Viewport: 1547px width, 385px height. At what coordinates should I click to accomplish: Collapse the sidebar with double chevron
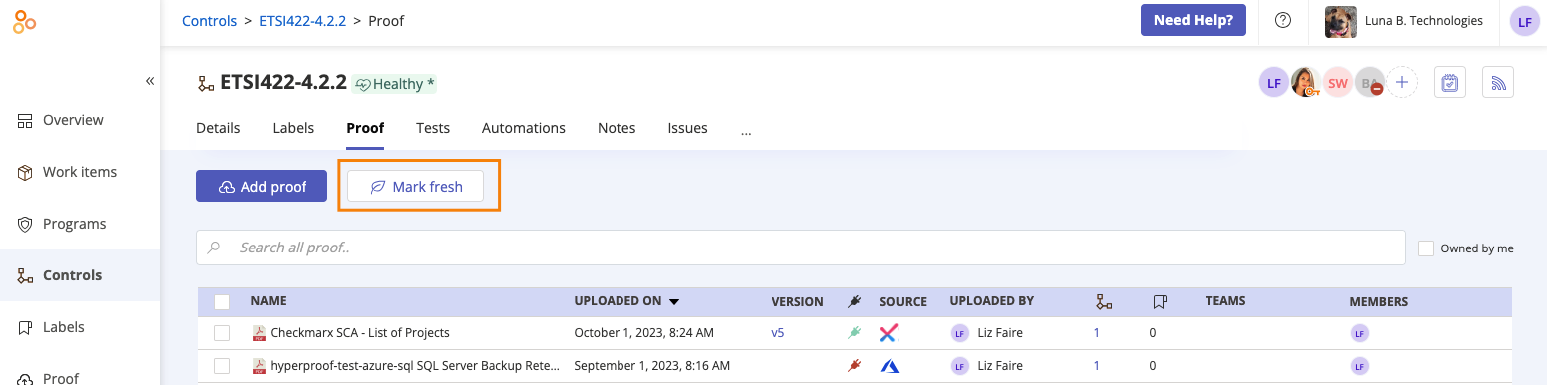tap(150, 81)
